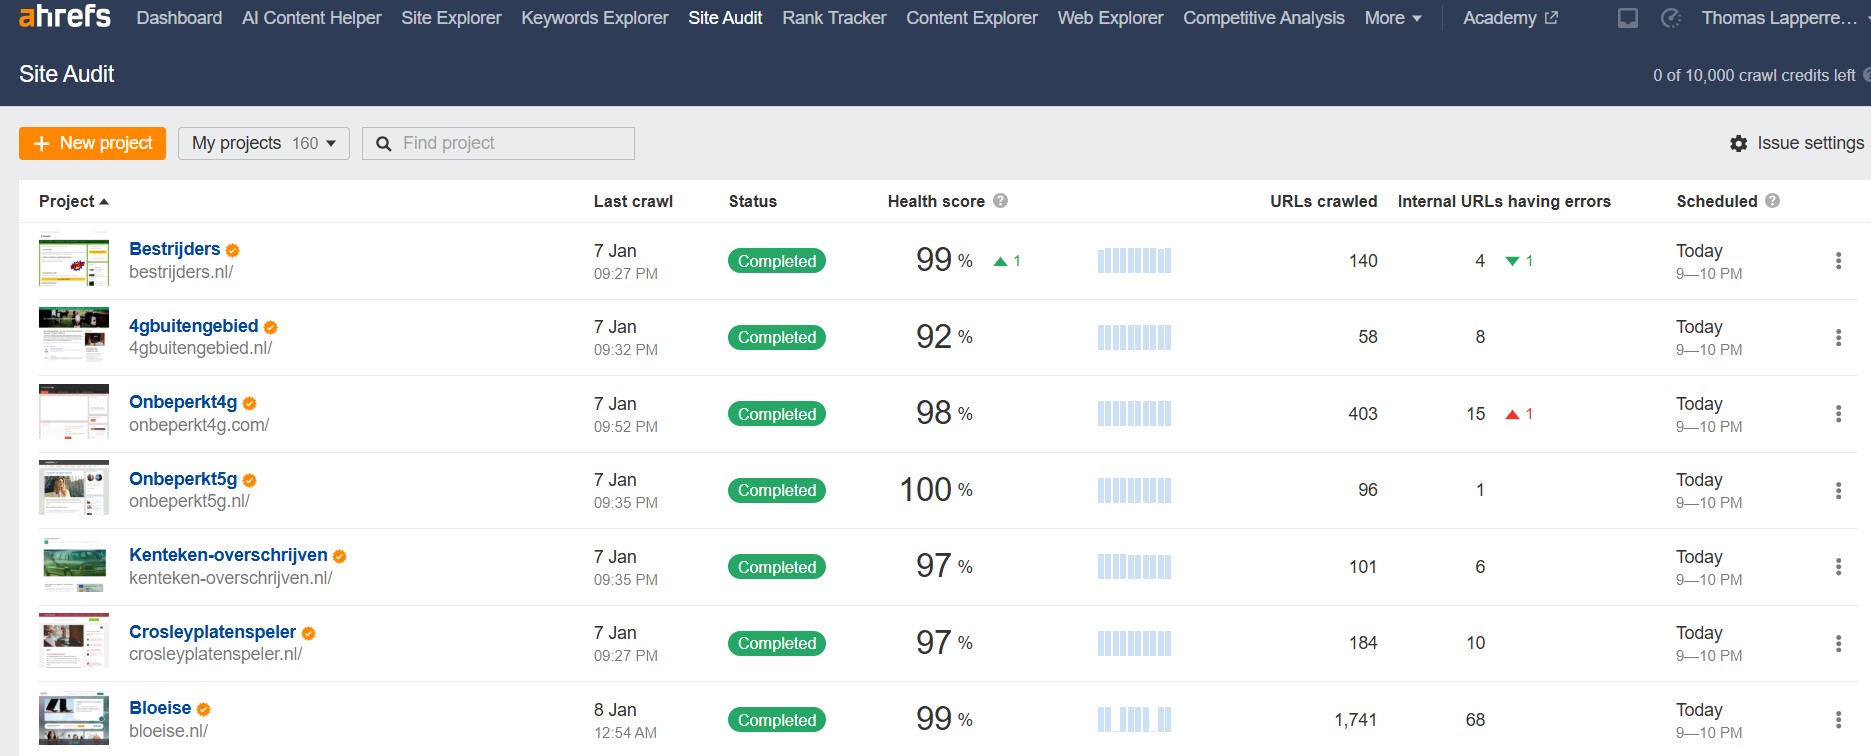Click verified badge next to 4gbuitengebied
This screenshot has height=756, width=1871.
point(270,327)
